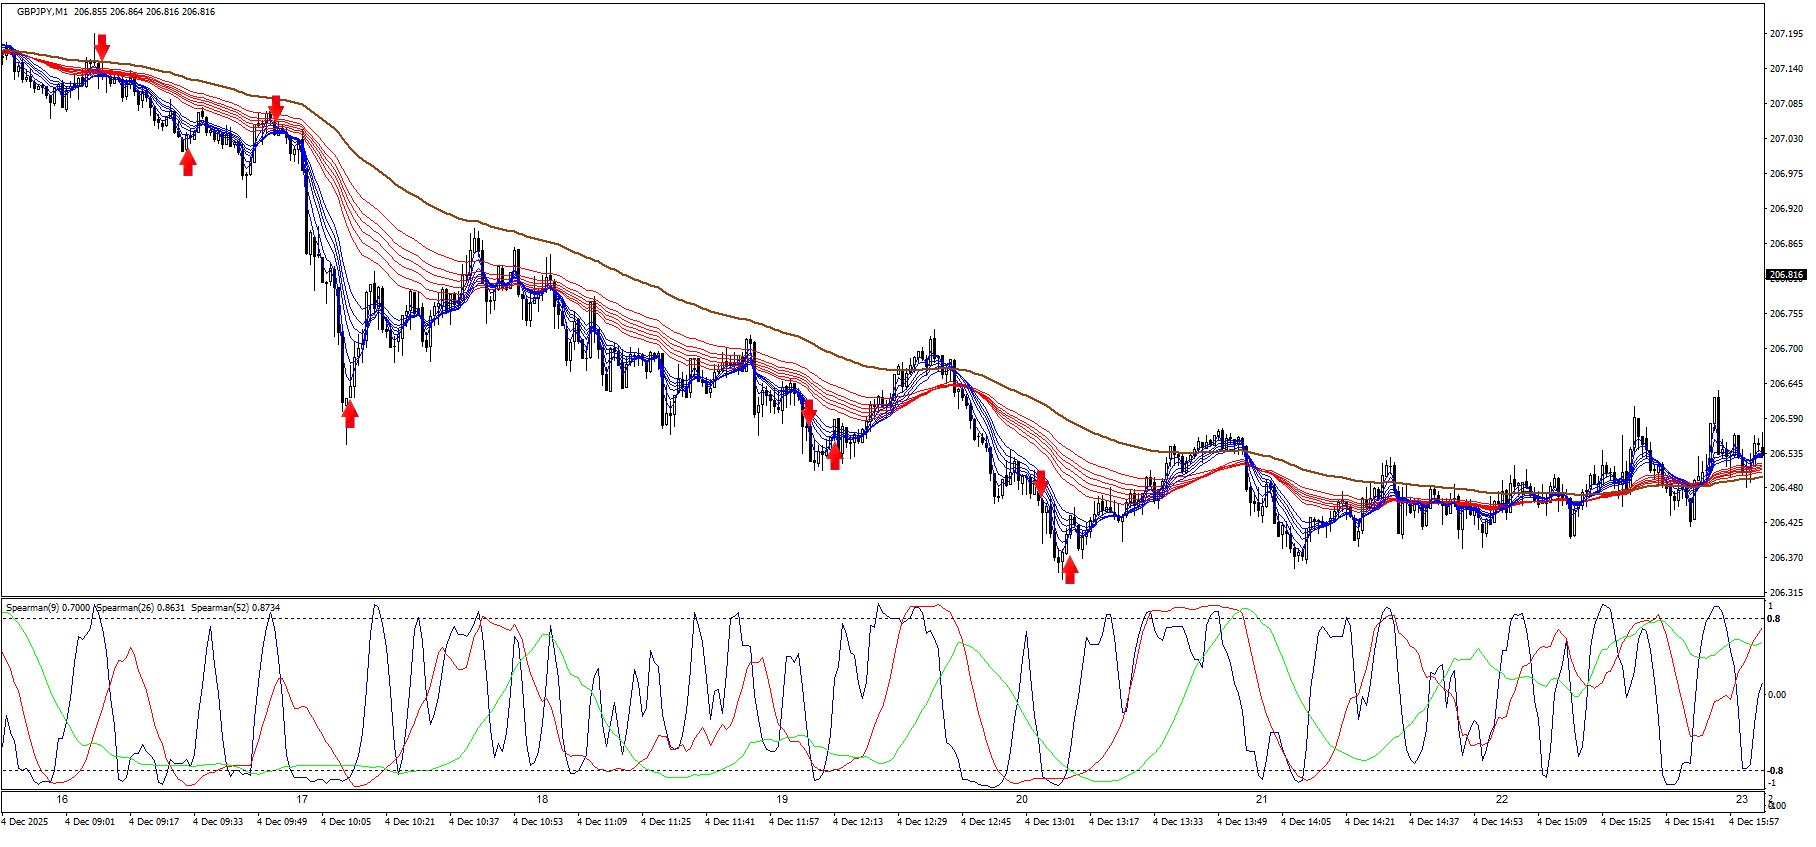The width and height of the screenshot is (1816, 847).
Task: Click the topmost red down arrow near 207.195
Action: [101, 46]
